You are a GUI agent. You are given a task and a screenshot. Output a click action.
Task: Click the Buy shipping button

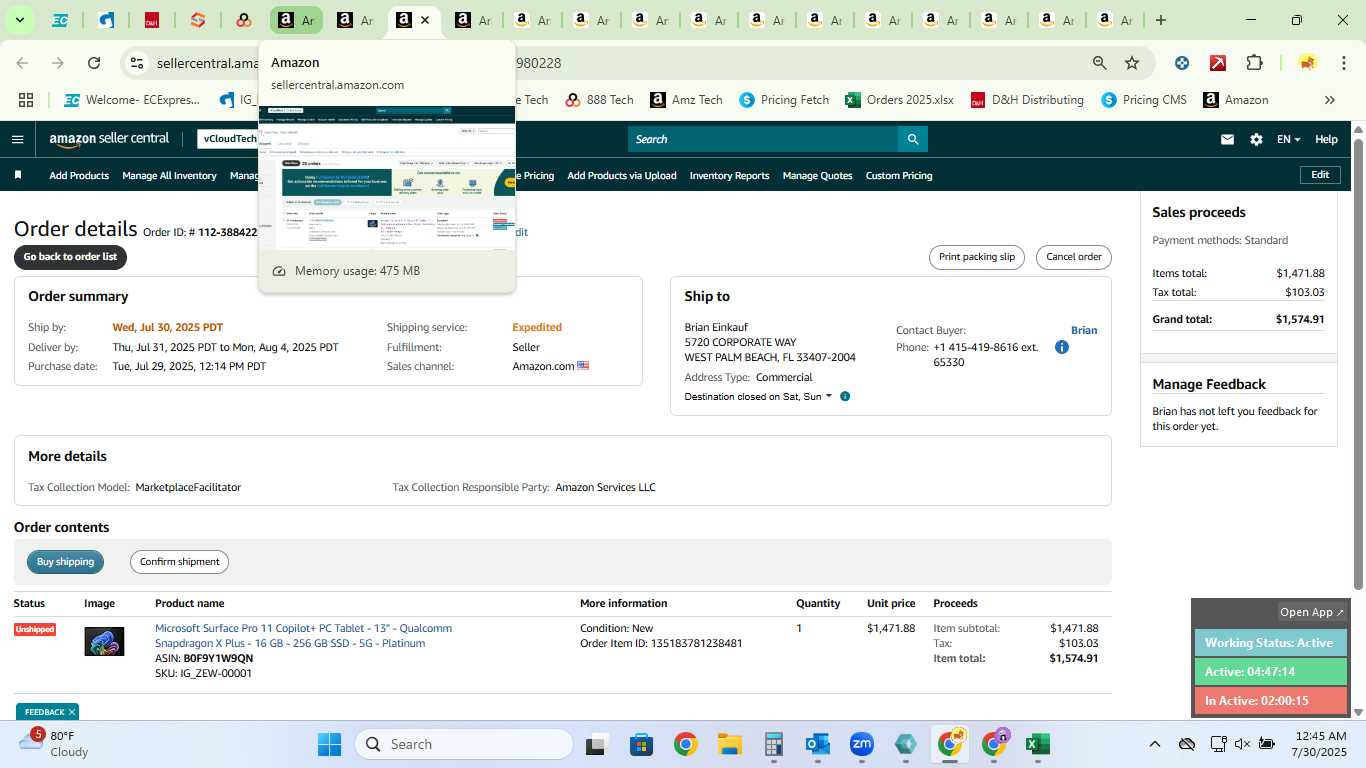pos(65,562)
